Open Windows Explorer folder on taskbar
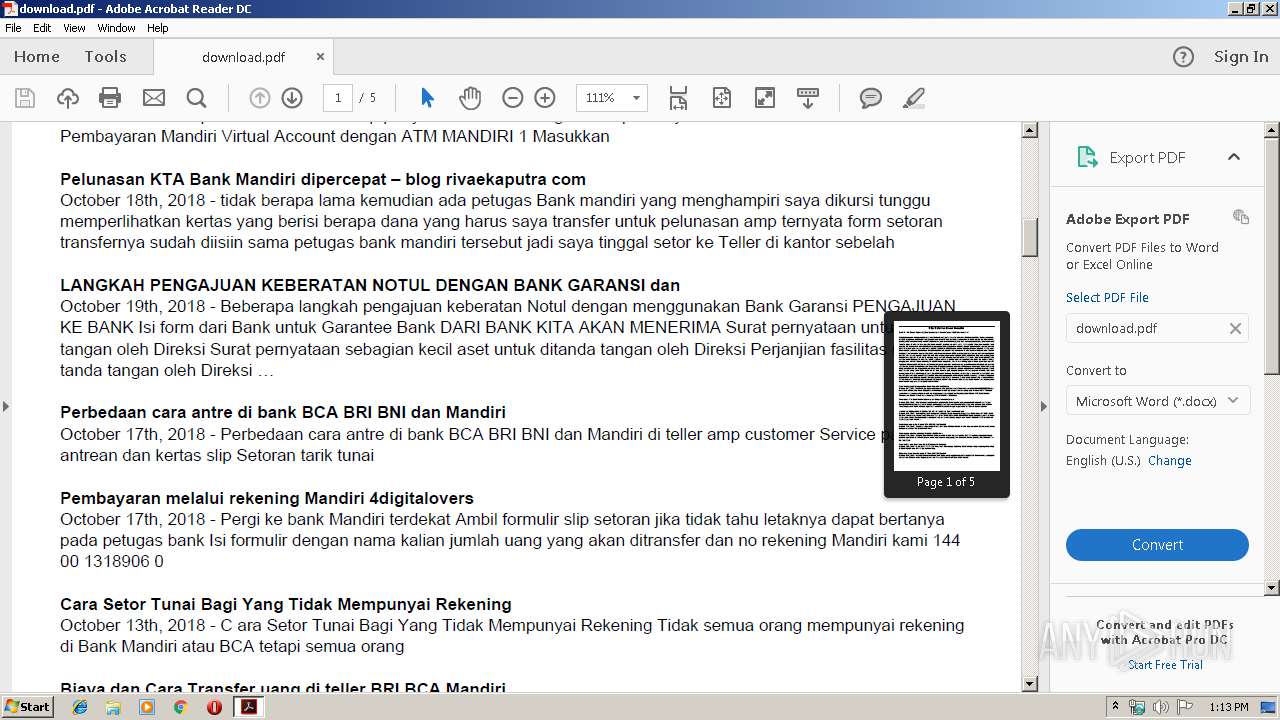 [x=113, y=707]
